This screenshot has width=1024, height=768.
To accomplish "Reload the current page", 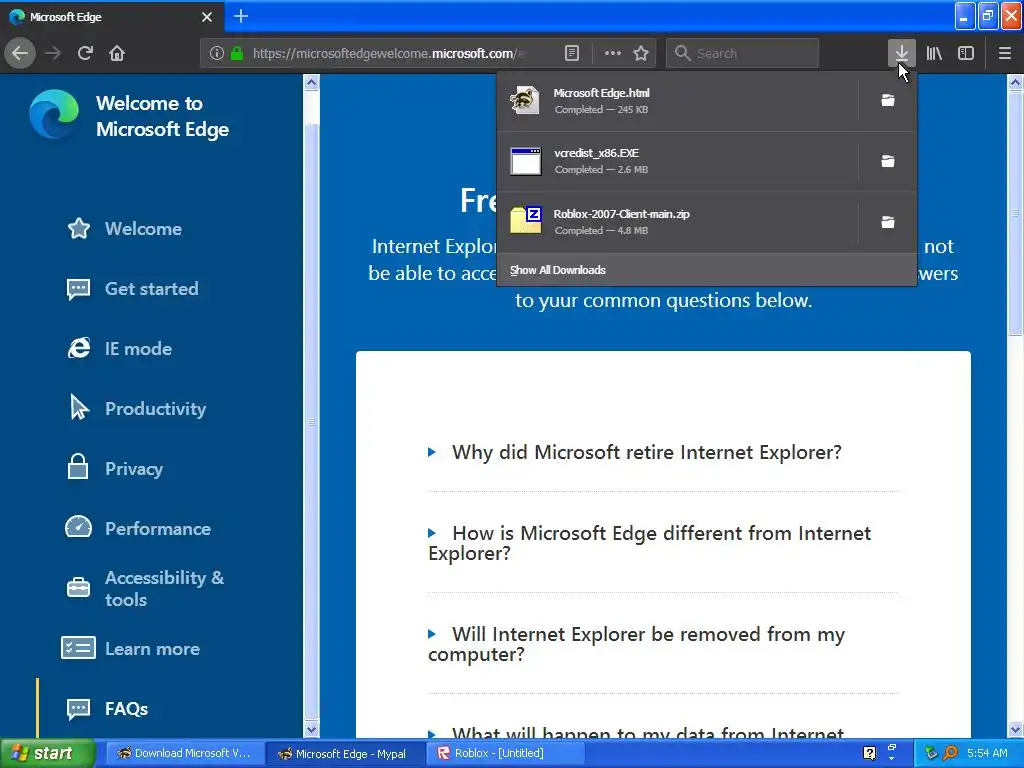I will click(86, 53).
